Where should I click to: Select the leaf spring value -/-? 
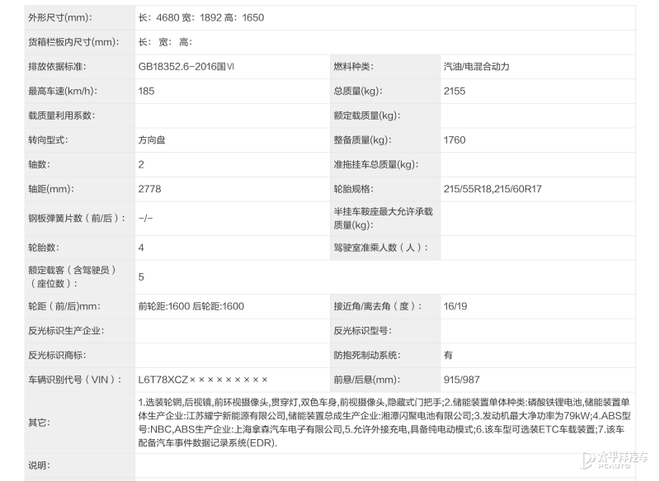pyautogui.click(x=146, y=218)
